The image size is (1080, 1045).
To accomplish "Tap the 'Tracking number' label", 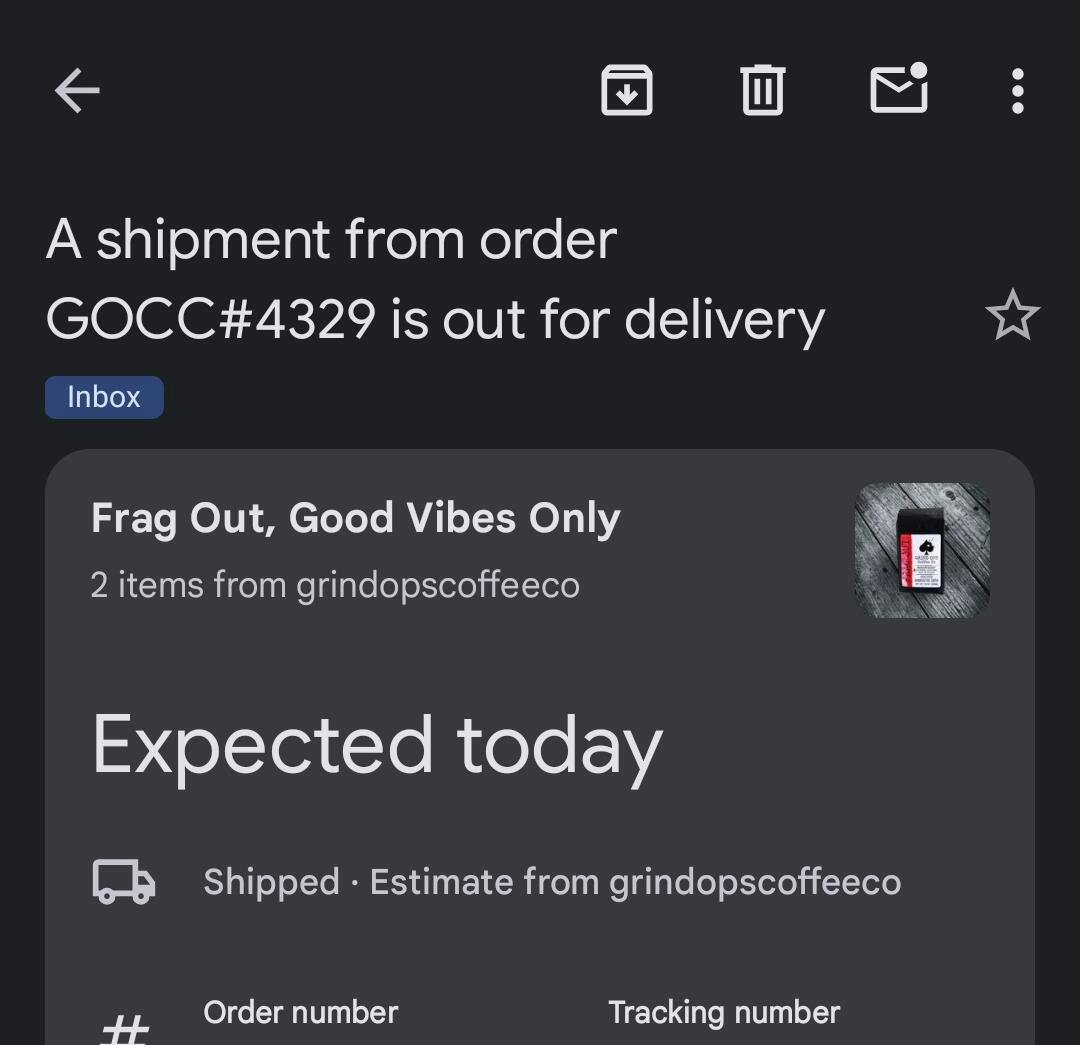I will tap(724, 1012).
